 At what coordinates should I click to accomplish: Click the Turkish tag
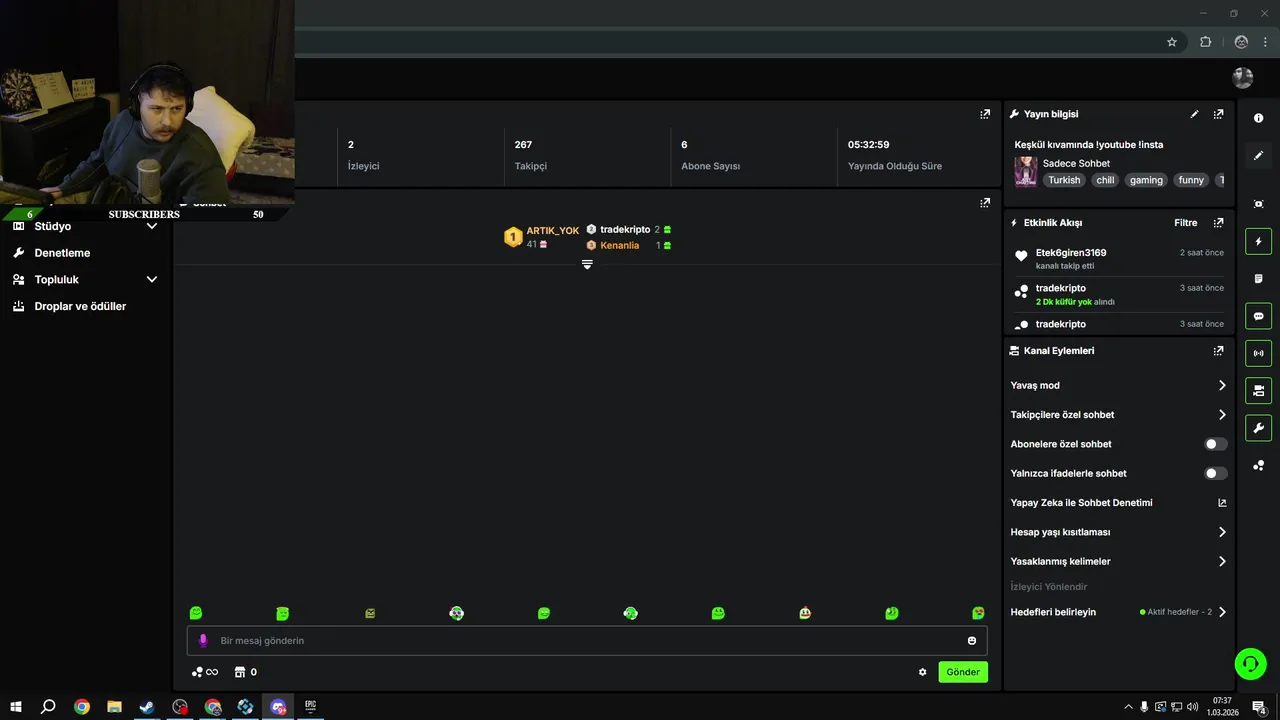(1064, 180)
